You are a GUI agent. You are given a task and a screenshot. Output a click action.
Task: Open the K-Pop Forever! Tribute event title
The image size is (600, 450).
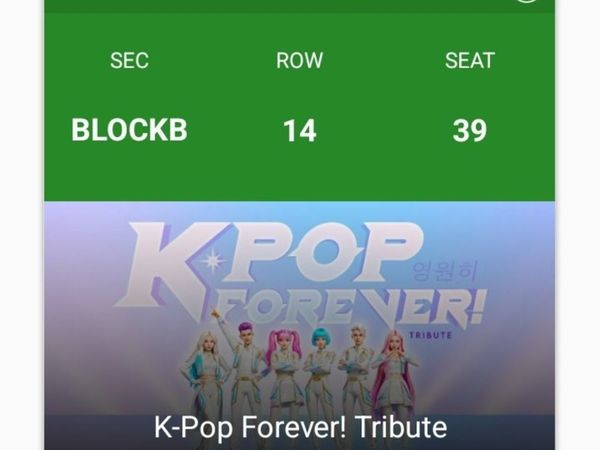pyautogui.click(x=300, y=428)
